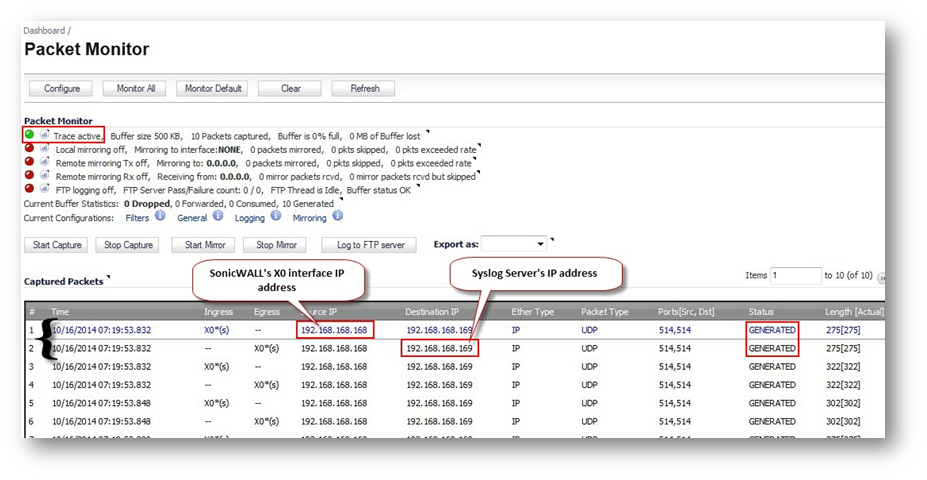The height and width of the screenshot is (480, 927).
Task: Click the info icon next to General
Action: click(x=217, y=216)
